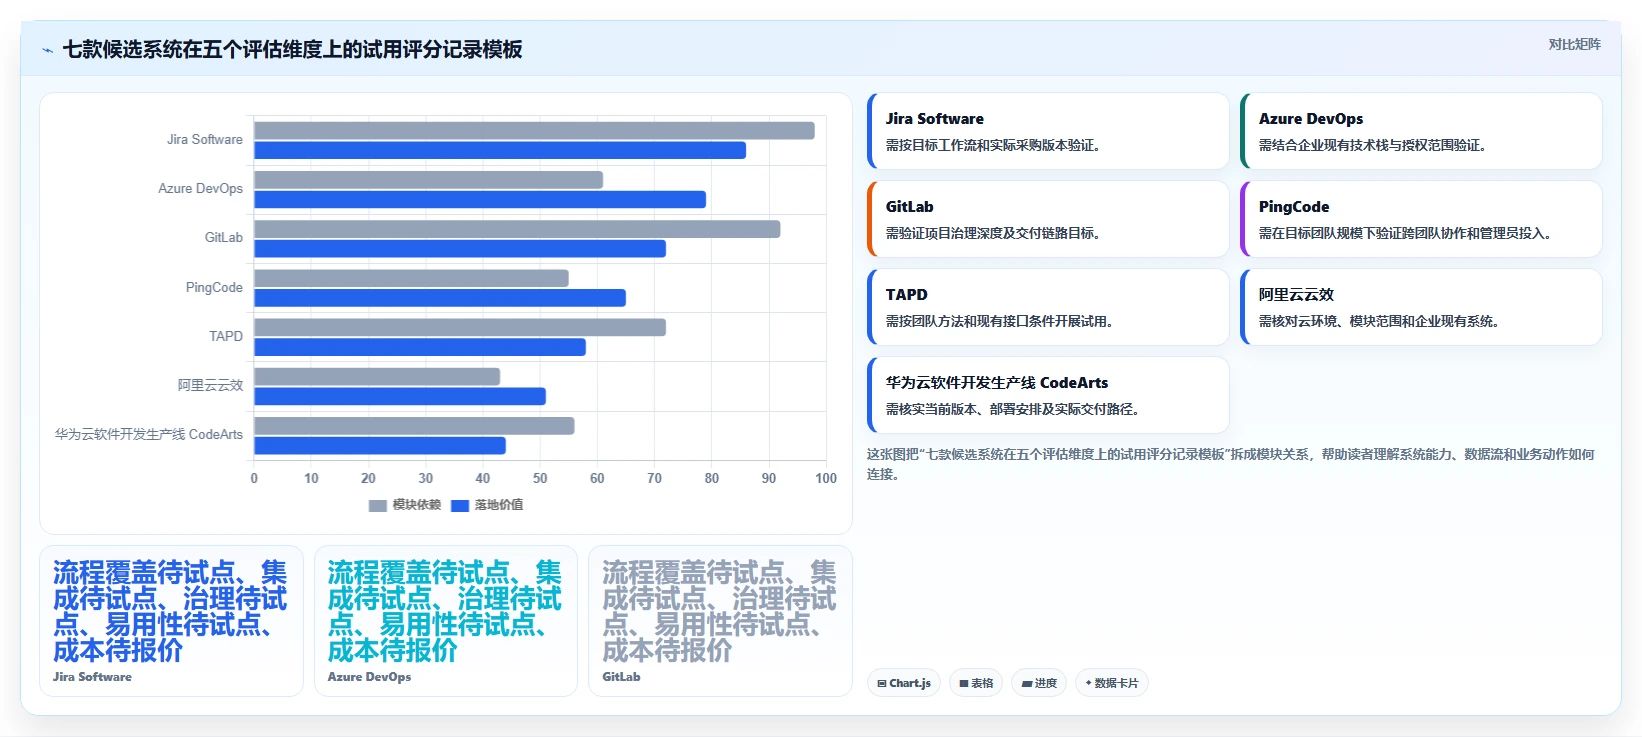The height and width of the screenshot is (737, 1642).
Task: Click the 阿里云云效 chart axis label
Action: point(211,385)
